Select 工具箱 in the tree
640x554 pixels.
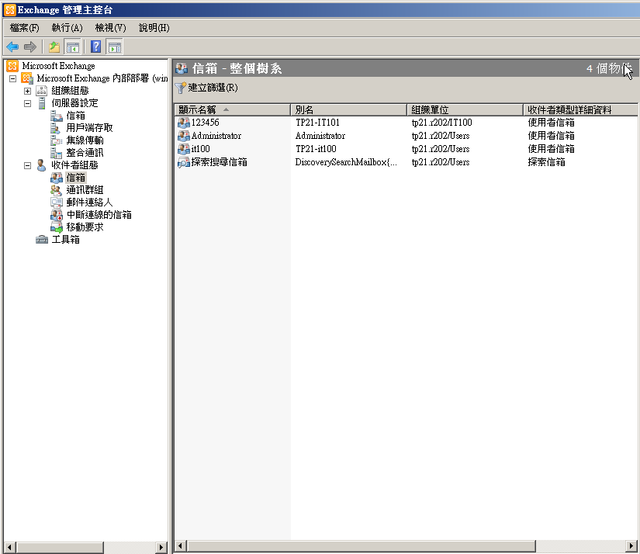pyautogui.click(x=65, y=240)
